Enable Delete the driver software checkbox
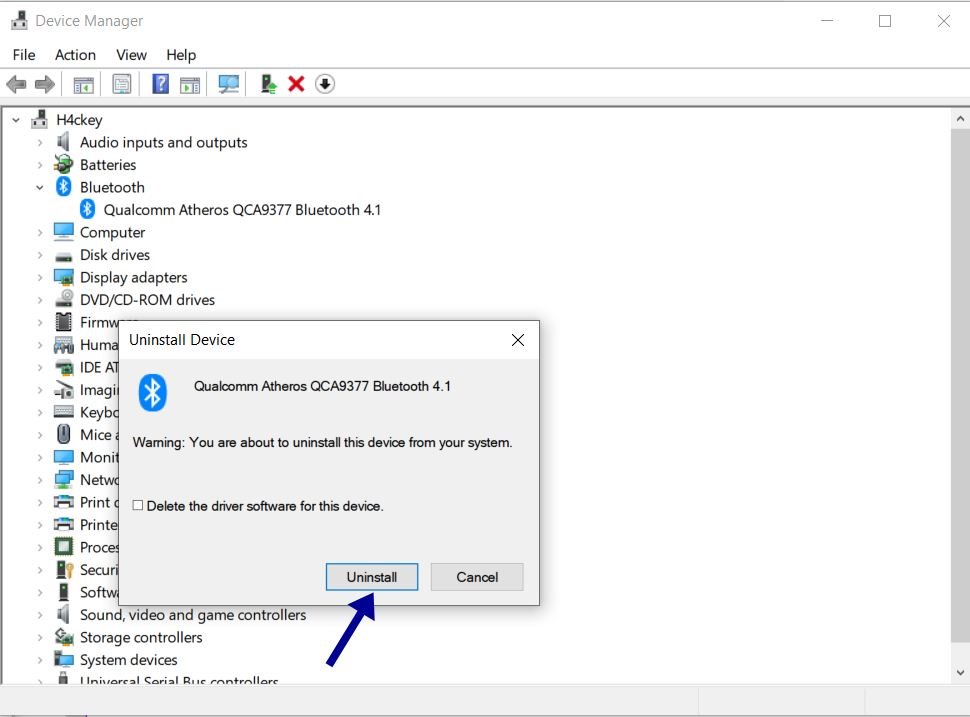 pyautogui.click(x=137, y=504)
